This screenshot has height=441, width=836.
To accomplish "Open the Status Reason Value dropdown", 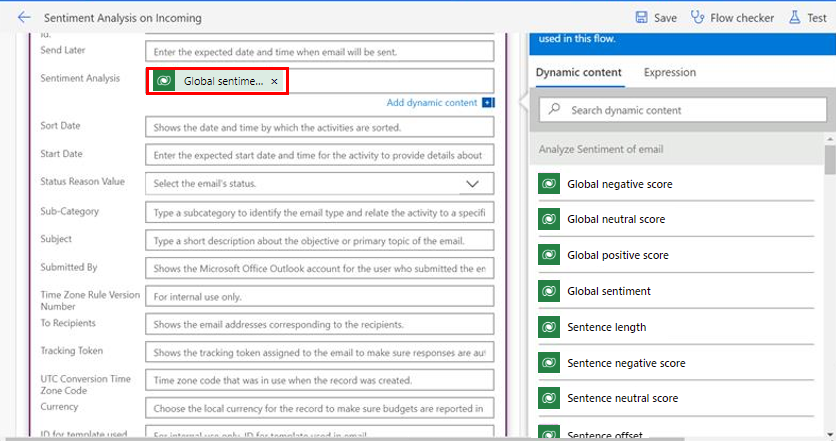I will pyautogui.click(x=472, y=183).
